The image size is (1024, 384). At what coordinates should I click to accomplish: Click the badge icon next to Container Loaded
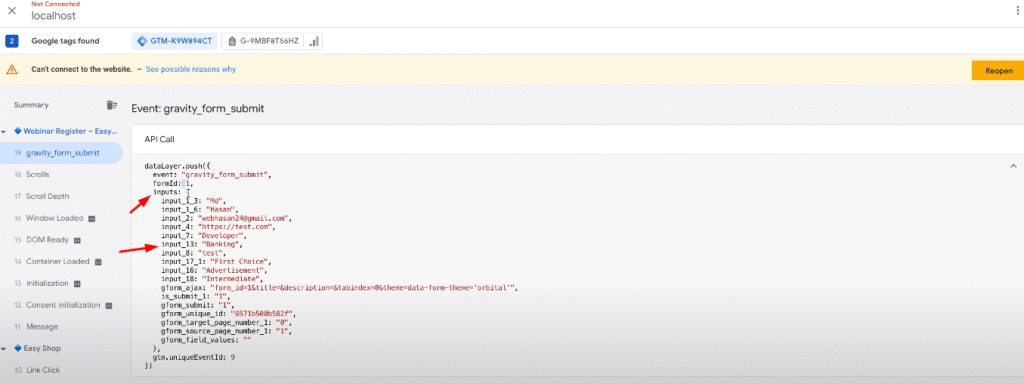click(99, 262)
